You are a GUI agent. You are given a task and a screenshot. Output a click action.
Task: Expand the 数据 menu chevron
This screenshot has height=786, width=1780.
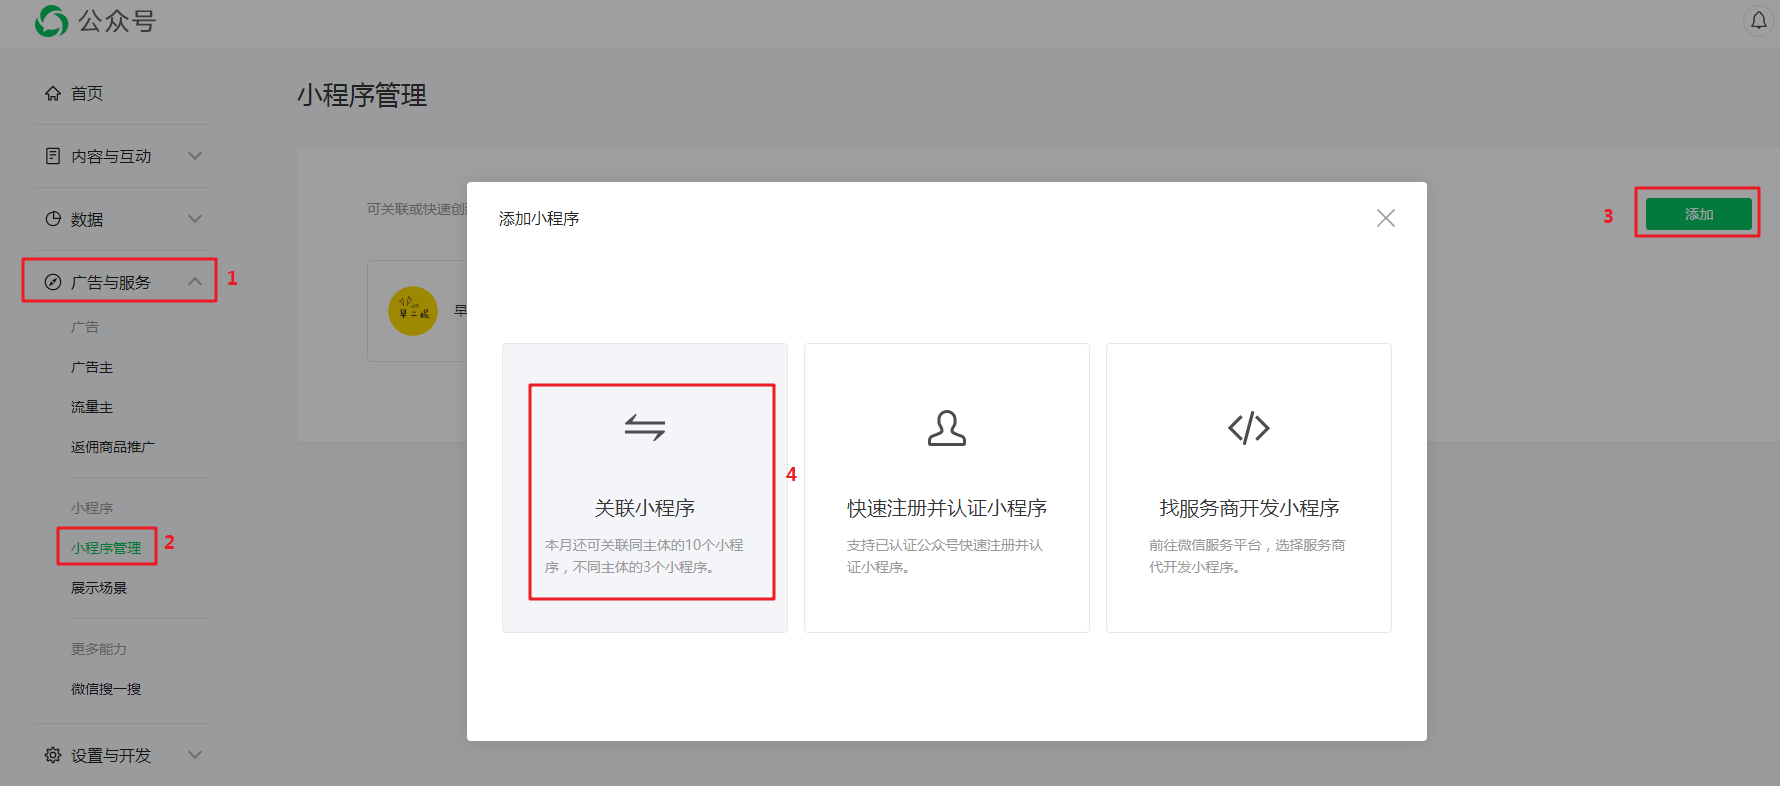(x=195, y=219)
